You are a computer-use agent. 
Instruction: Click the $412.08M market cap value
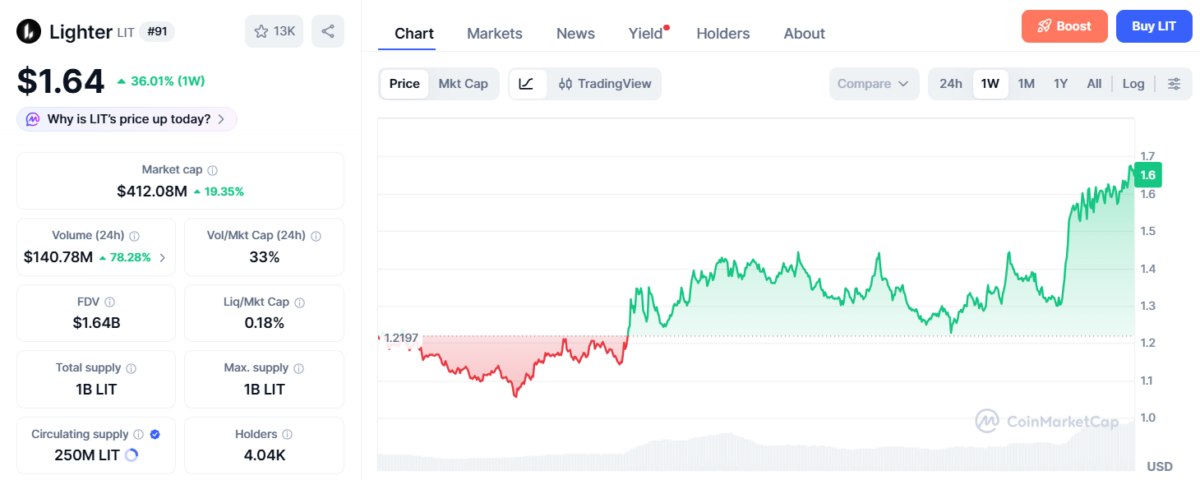(x=152, y=190)
